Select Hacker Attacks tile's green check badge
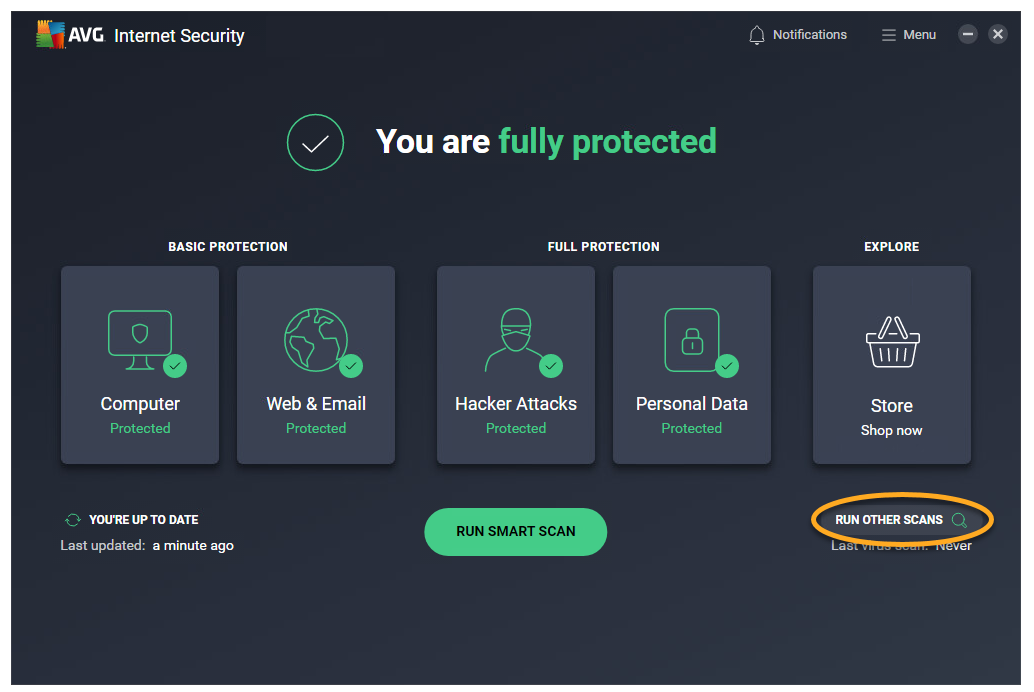Screen dimensions: 1034x692 [551, 366]
